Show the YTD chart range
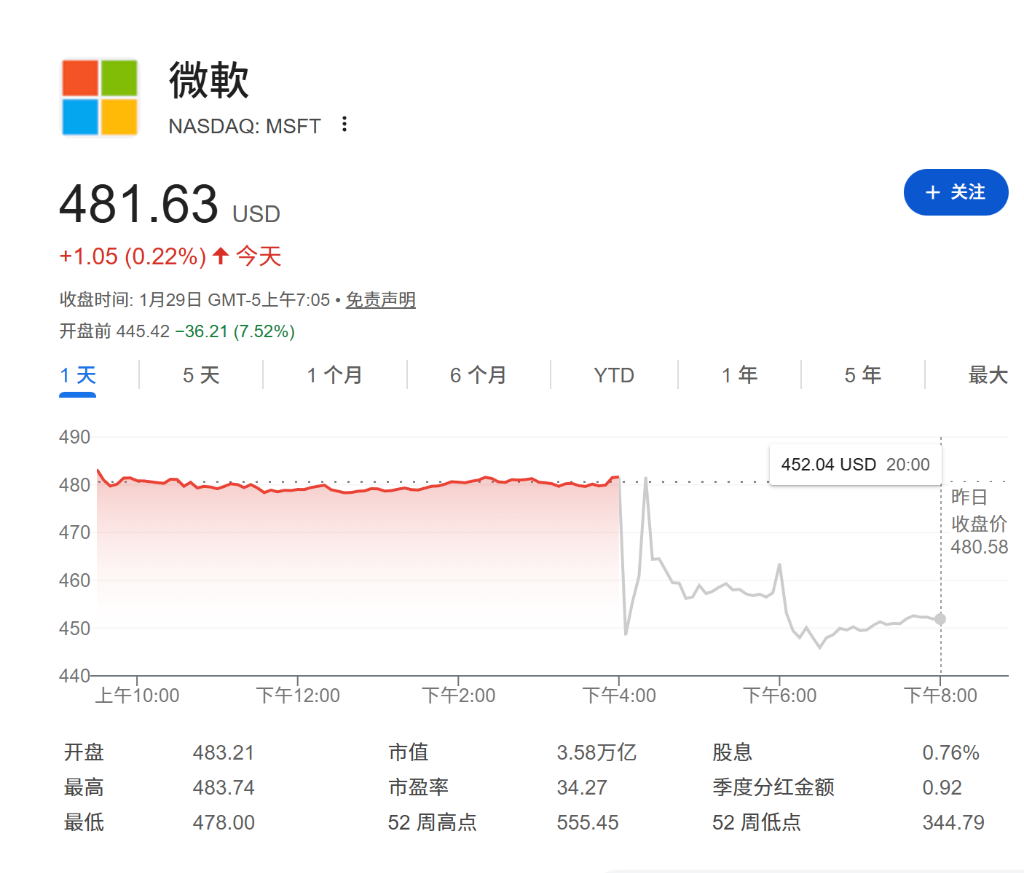This screenshot has width=1024, height=873. (614, 376)
